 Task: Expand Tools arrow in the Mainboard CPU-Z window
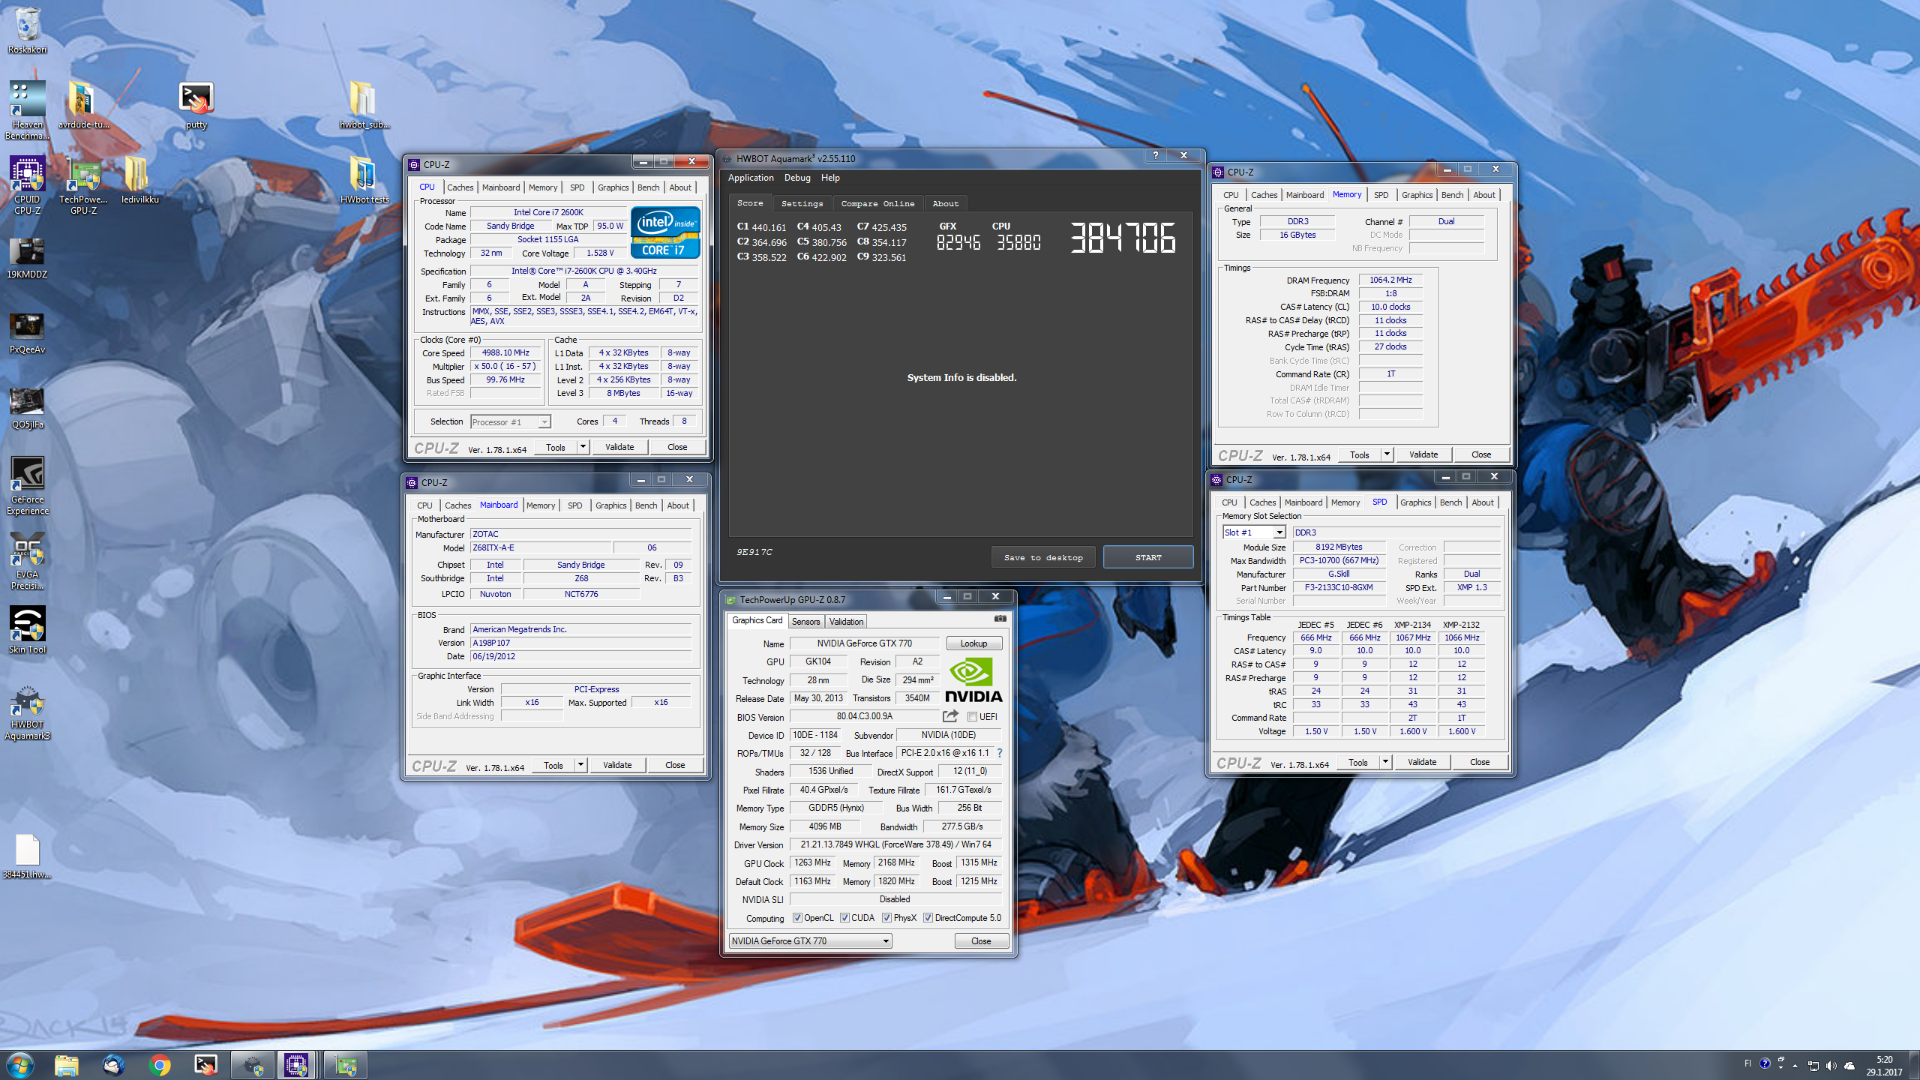coord(581,765)
